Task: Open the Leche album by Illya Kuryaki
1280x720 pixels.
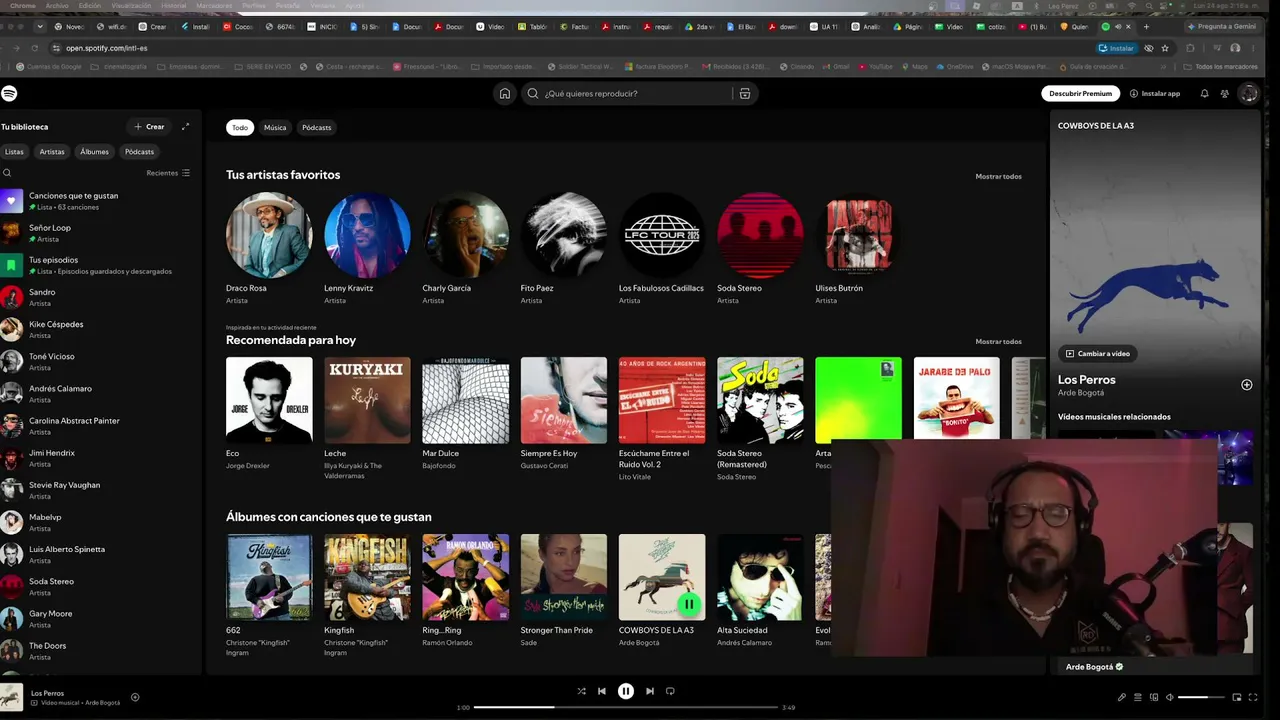Action: point(367,400)
